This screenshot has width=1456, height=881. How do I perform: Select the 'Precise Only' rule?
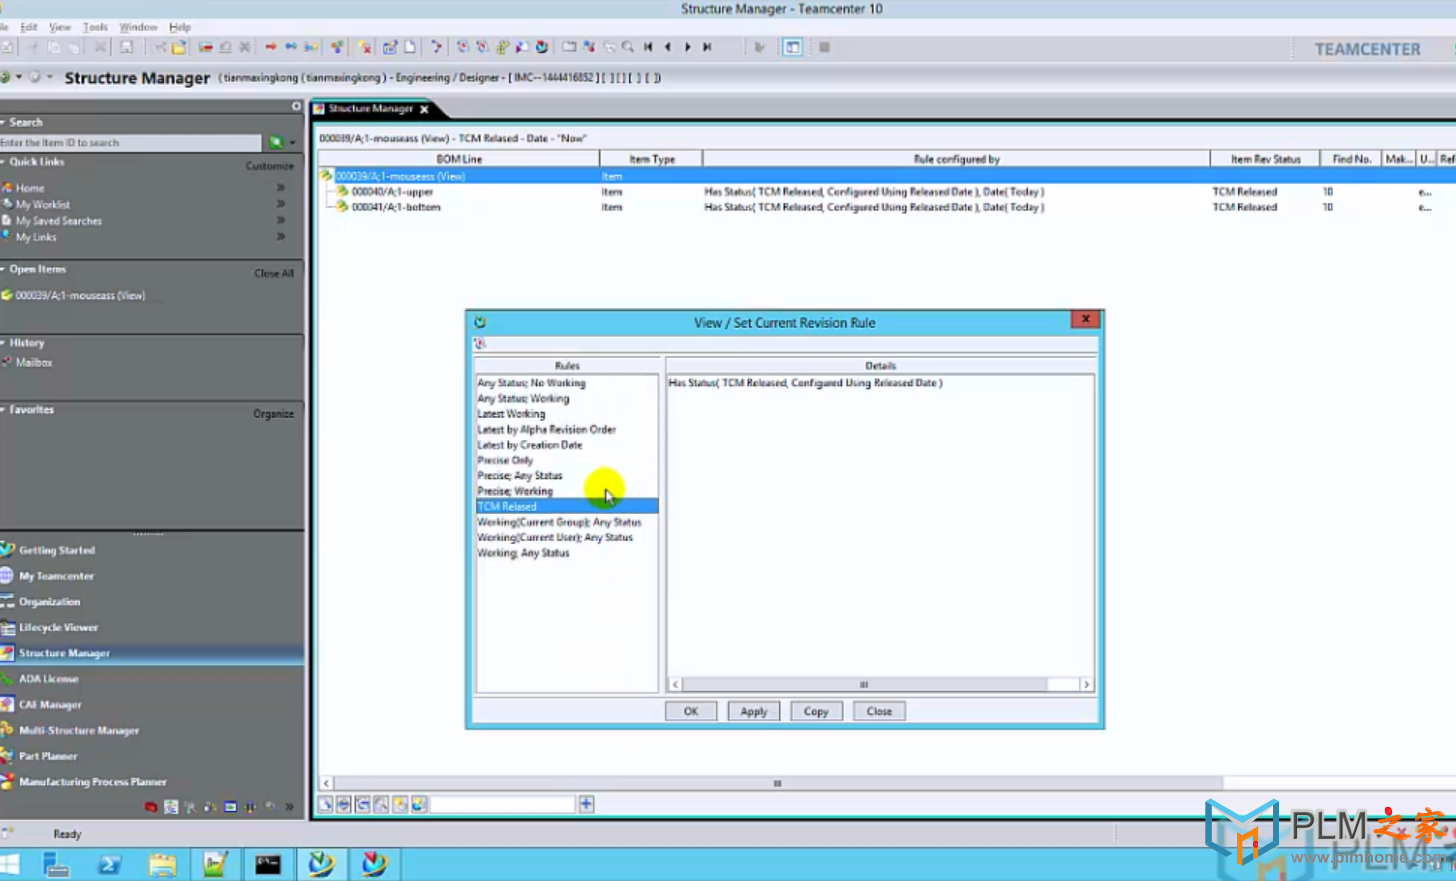(x=505, y=460)
